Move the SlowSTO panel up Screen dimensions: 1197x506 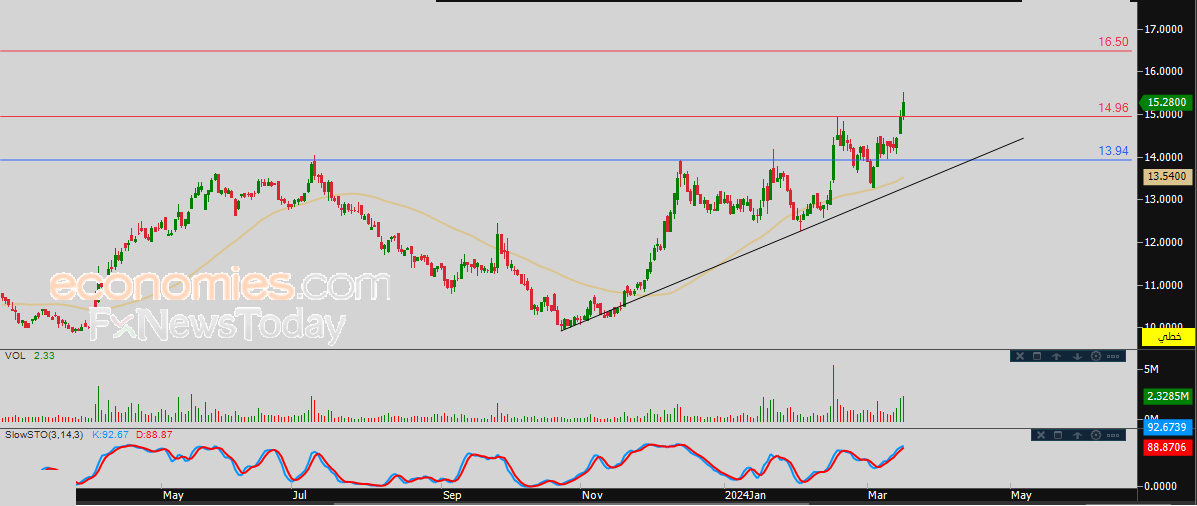(1077, 435)
